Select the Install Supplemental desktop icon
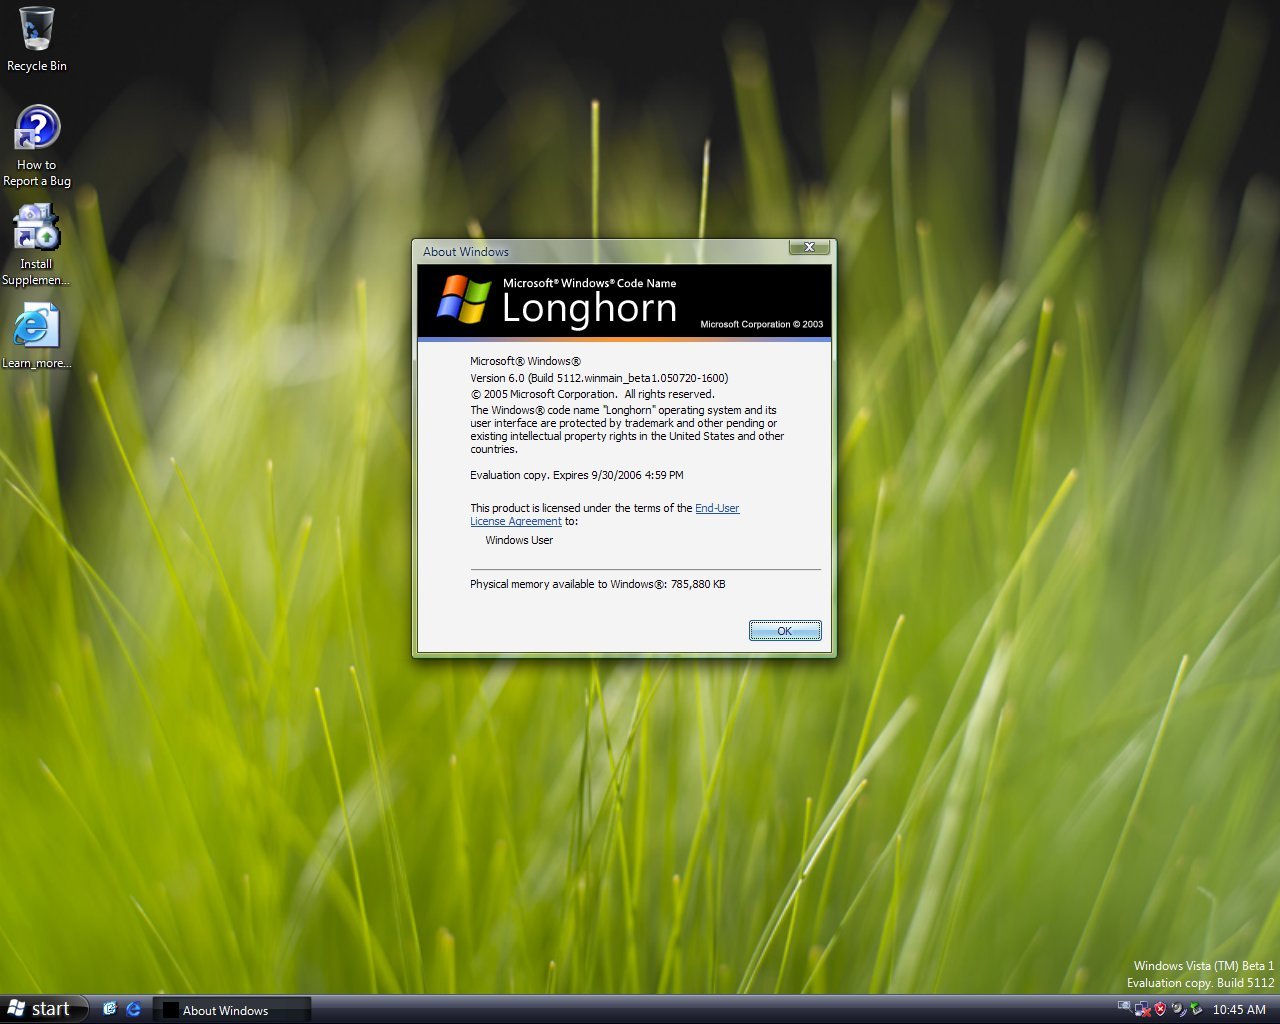The width and height of the screenshot is (1280, 1024). tap(36, 245)
